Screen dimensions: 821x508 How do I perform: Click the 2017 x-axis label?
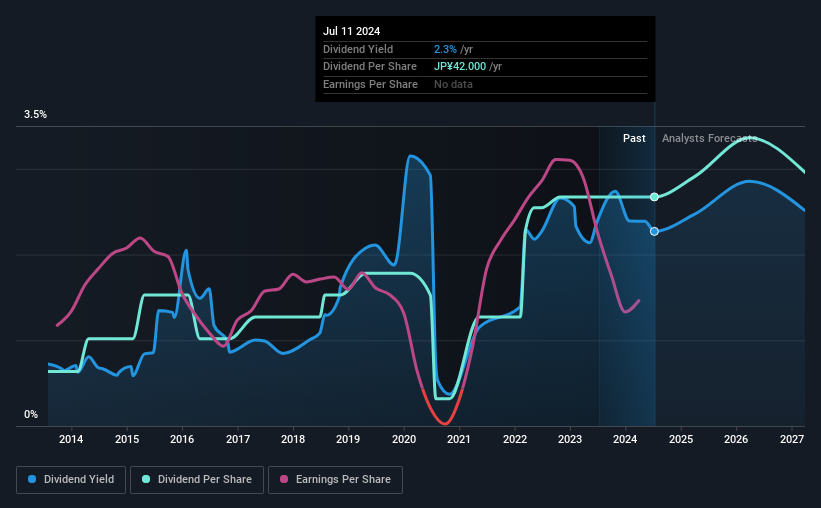coord(238,439)
